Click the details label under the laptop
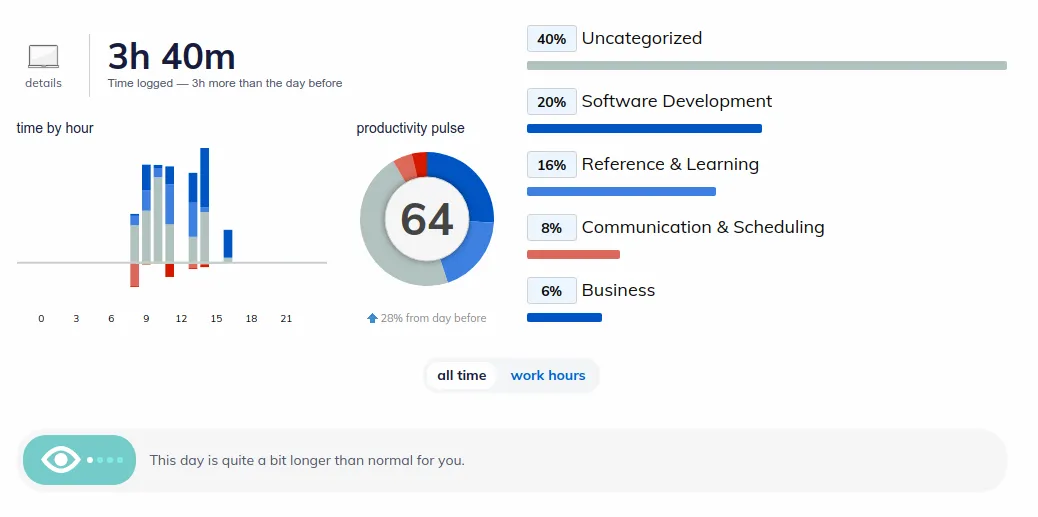 pos(43,84)
